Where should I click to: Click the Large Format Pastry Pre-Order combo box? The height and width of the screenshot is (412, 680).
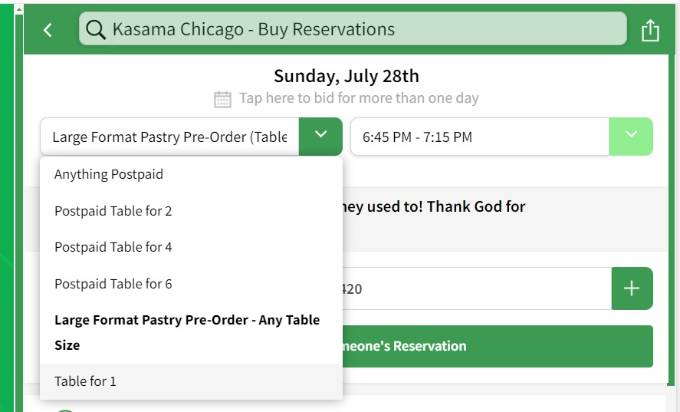(x=170, y=136)
